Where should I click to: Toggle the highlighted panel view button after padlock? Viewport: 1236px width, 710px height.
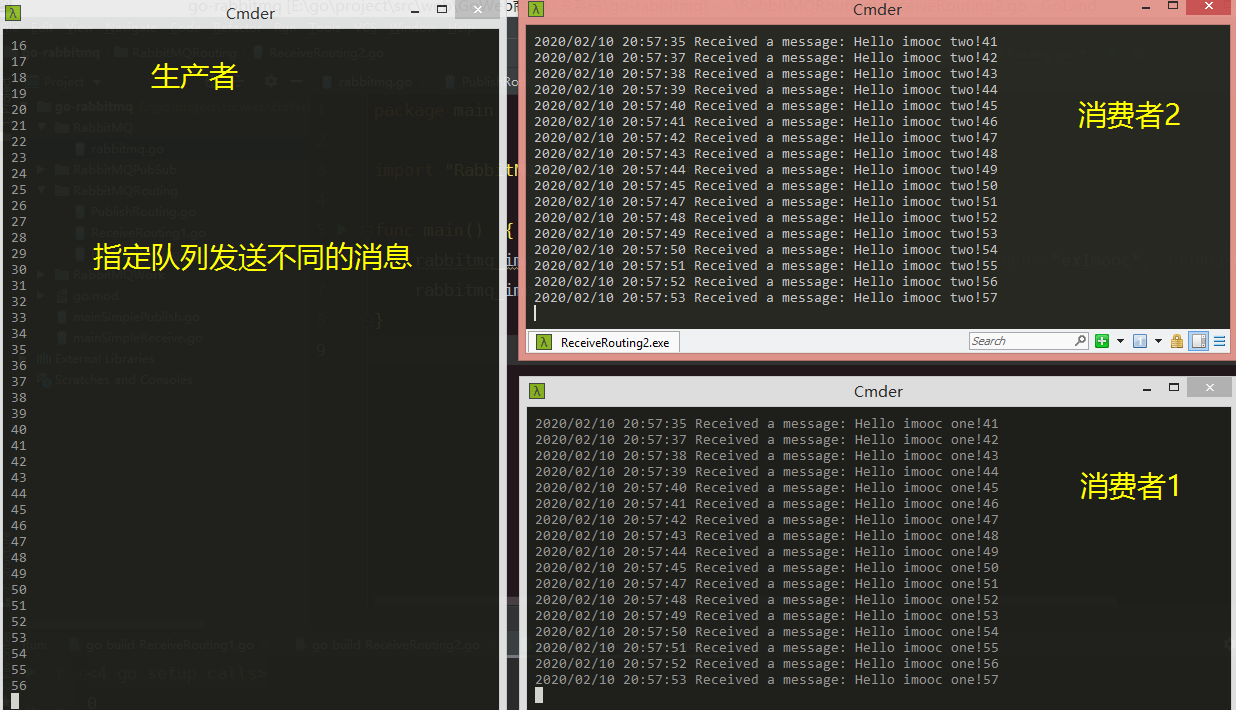(x=1199, y=341)
